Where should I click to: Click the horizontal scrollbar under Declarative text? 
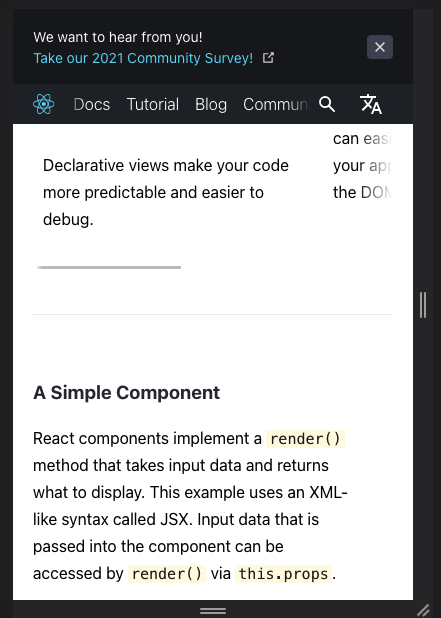coord(109,267)
